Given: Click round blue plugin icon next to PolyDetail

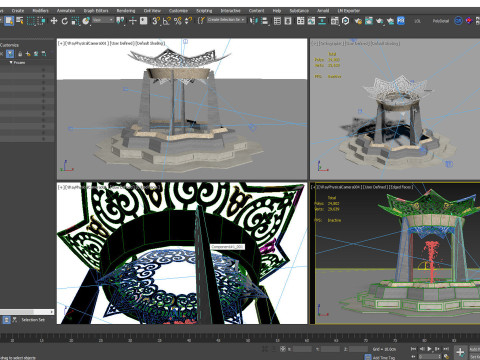Looking at the screenshot, I should click(x=458, y=21).
